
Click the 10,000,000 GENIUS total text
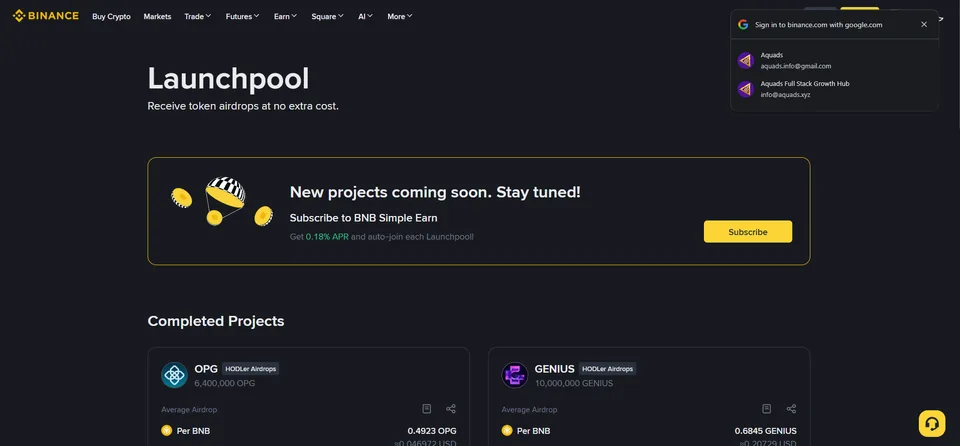(x=574, y=384)
